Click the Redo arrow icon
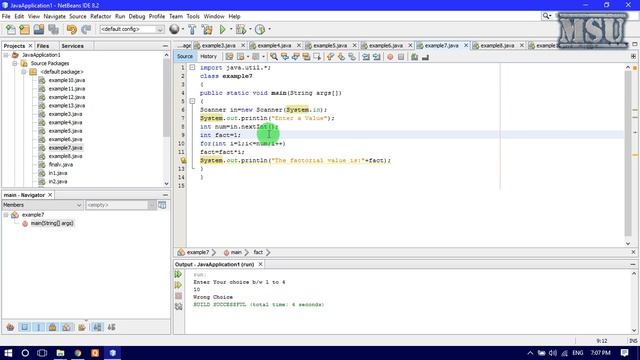The width and height of the screenshot is (640, 360). tap(86, 29)
